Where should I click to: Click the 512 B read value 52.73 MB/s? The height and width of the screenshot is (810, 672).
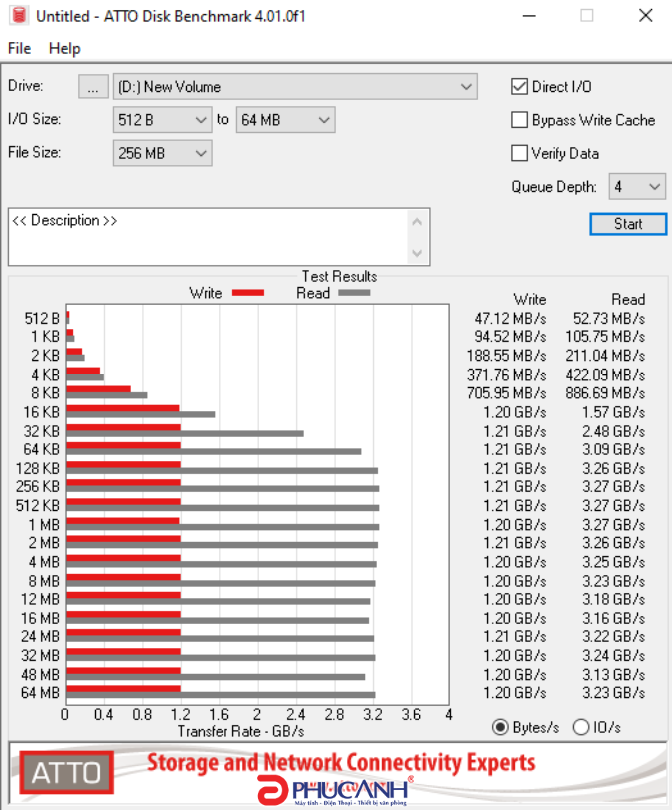pyautogui.click(x=609, y=319)
